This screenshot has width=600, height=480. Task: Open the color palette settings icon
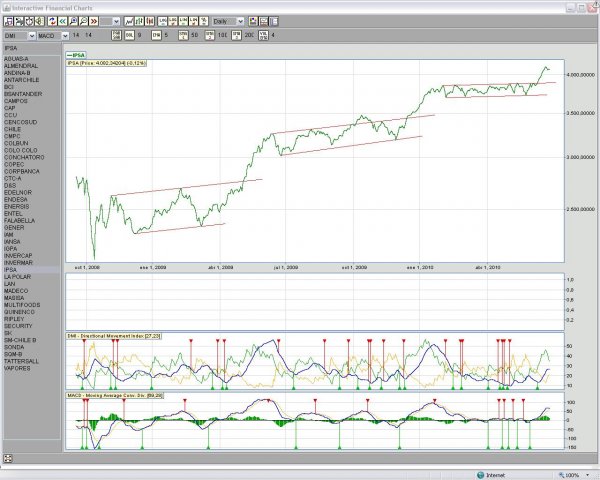tap(253, 21)
